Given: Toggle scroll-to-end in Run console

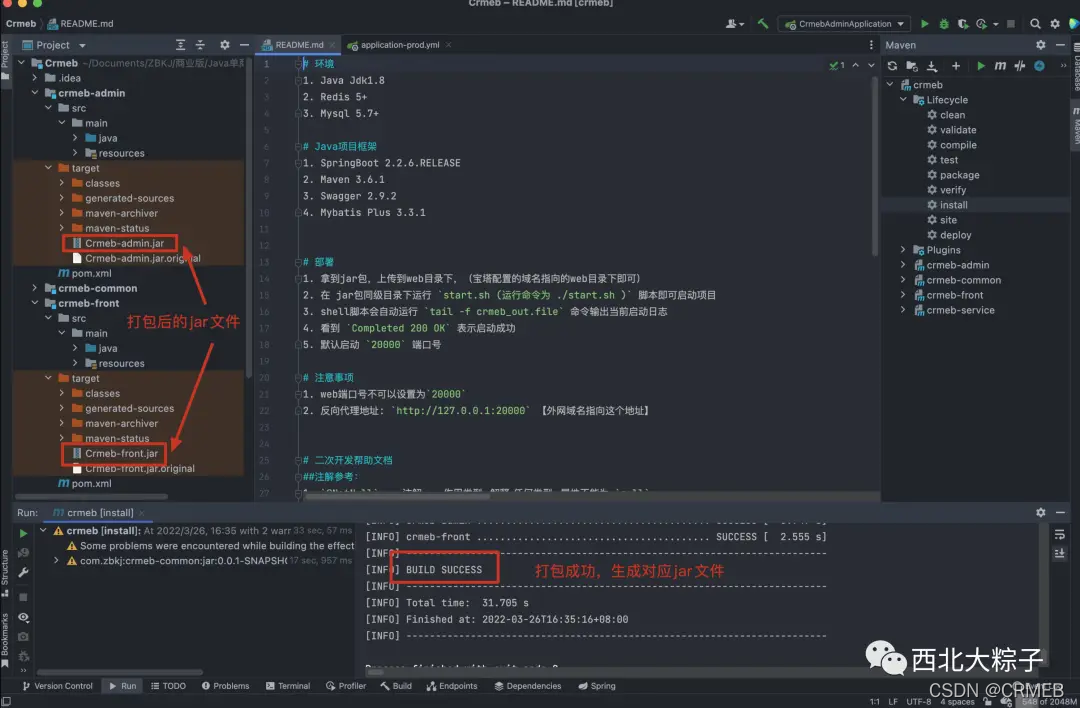Looking at the screenshot, I should click(1059, 553).
